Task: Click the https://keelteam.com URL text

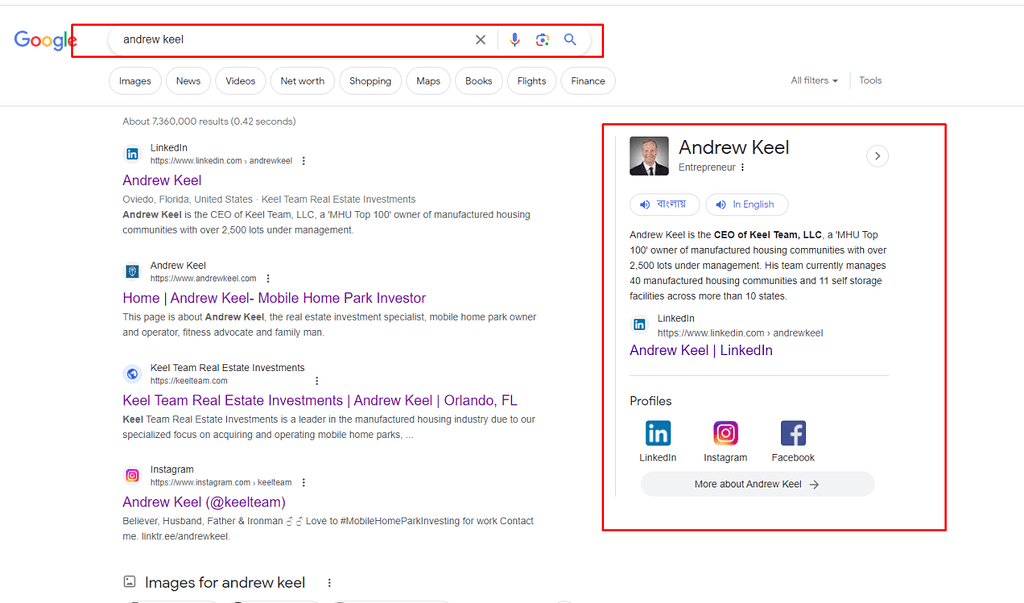Action: coord(189,381)
